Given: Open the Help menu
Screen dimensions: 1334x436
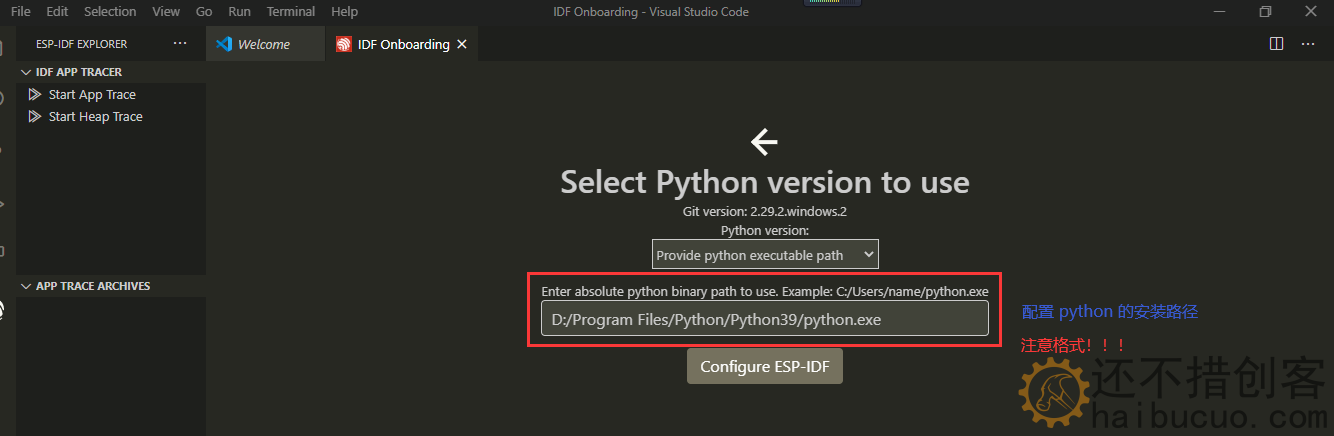Looking at the screenshot, I should point(344,12).
